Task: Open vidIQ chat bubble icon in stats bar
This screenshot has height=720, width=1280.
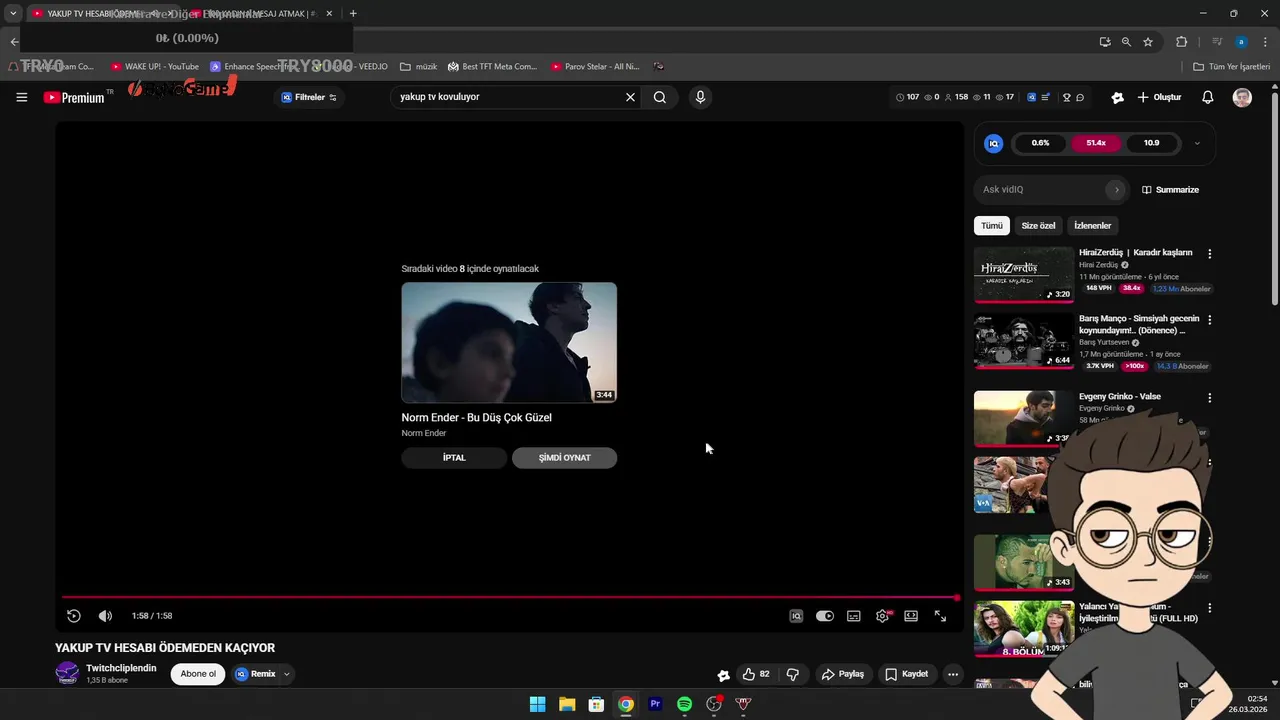Action: pyautogui.click(x=1080, y=97)
